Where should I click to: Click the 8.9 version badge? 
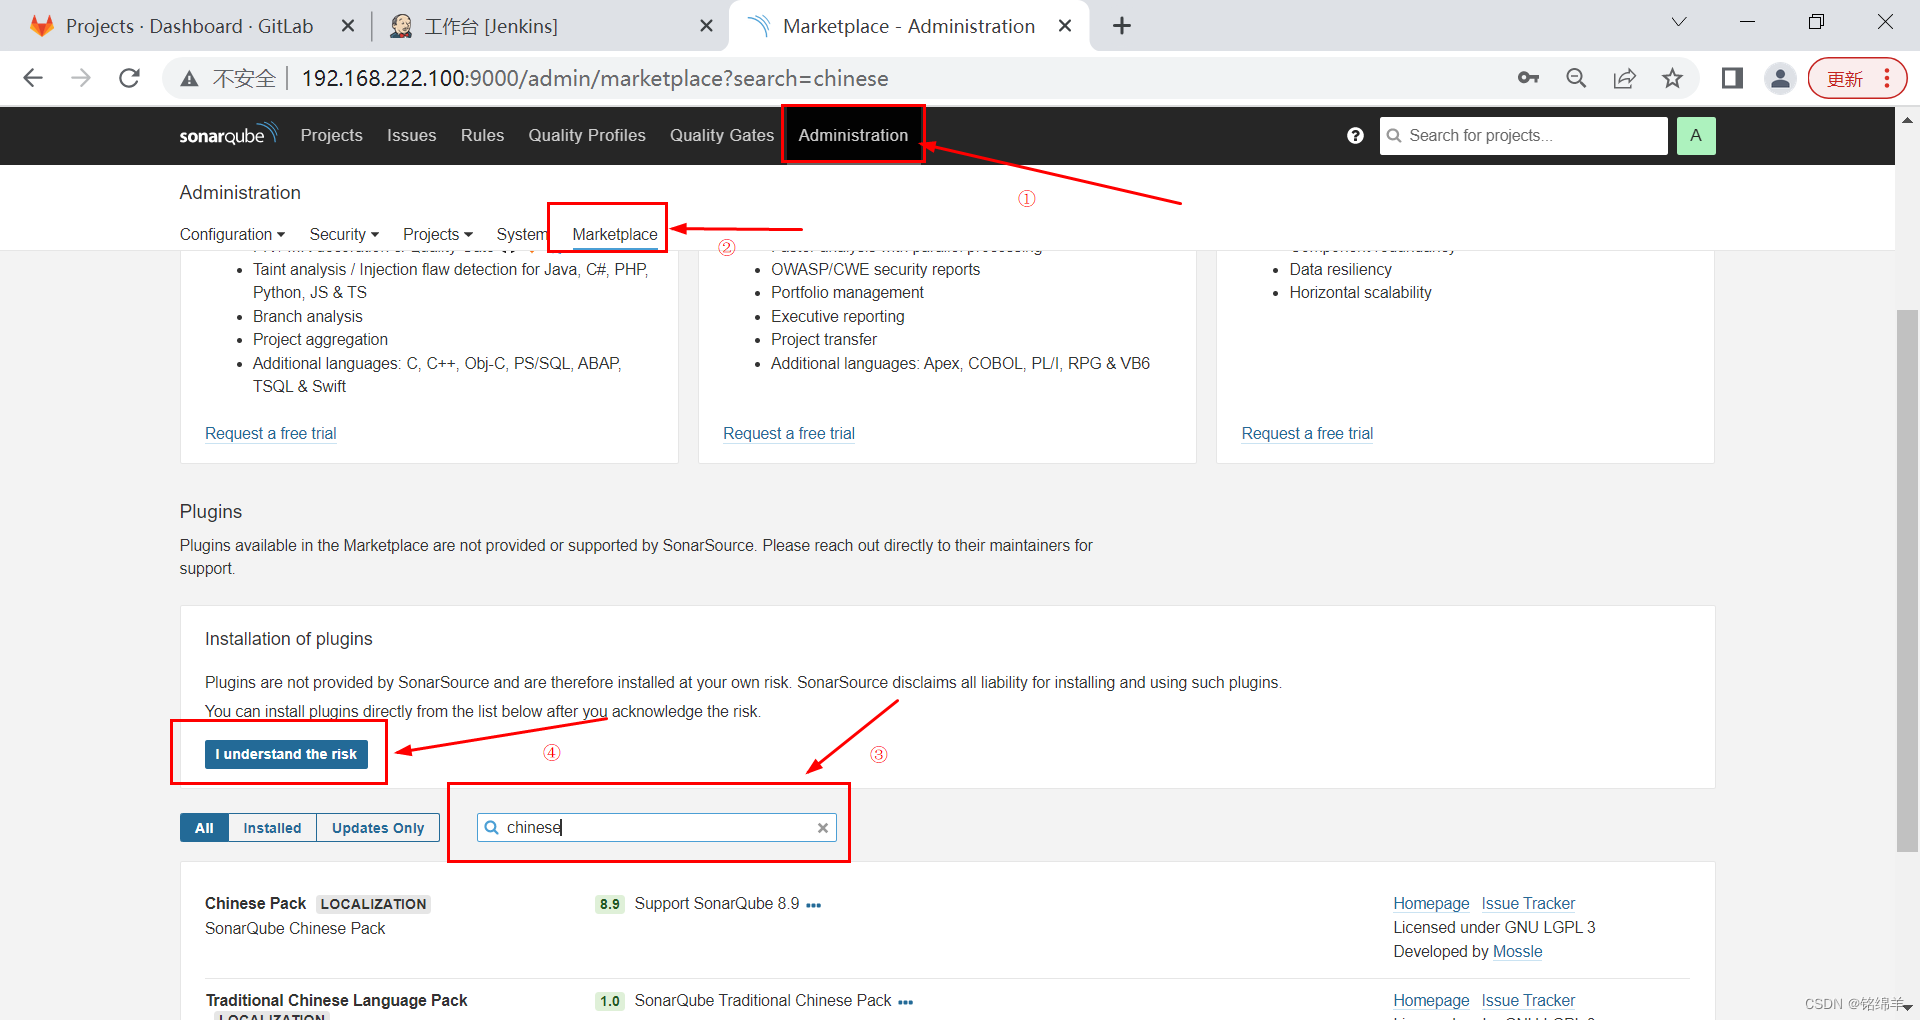click(x=609, y=904)
